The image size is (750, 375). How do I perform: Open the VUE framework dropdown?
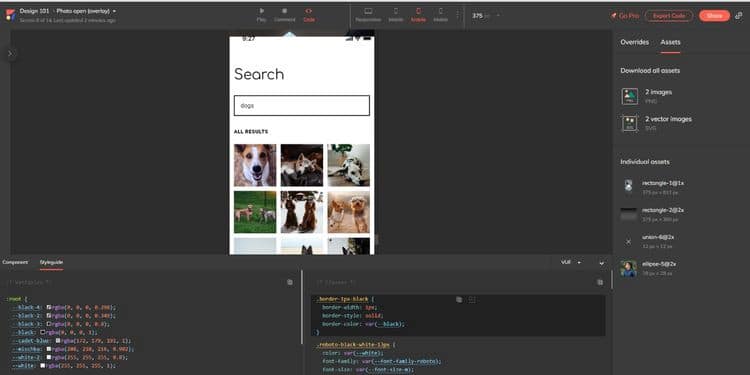pyautogui.click(x=571, y=263)
